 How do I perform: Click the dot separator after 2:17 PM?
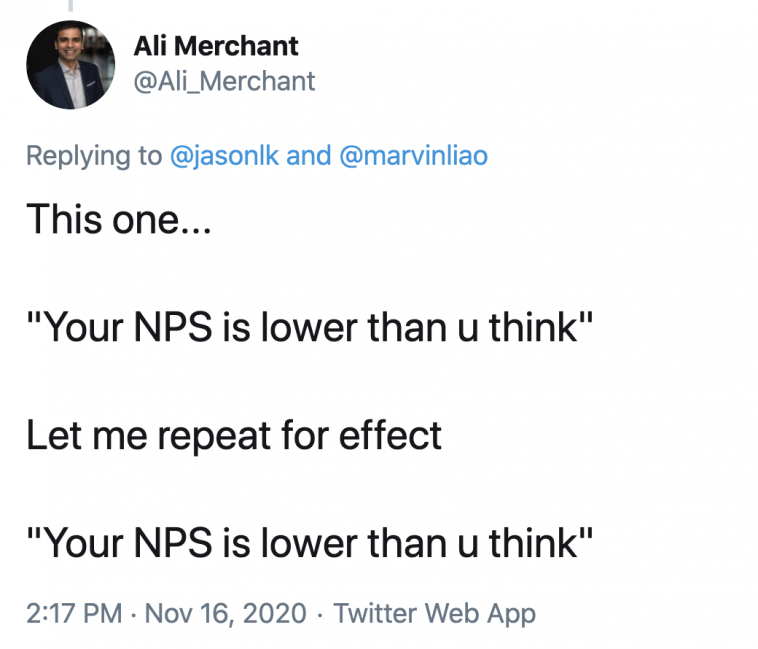click(132, 613)
